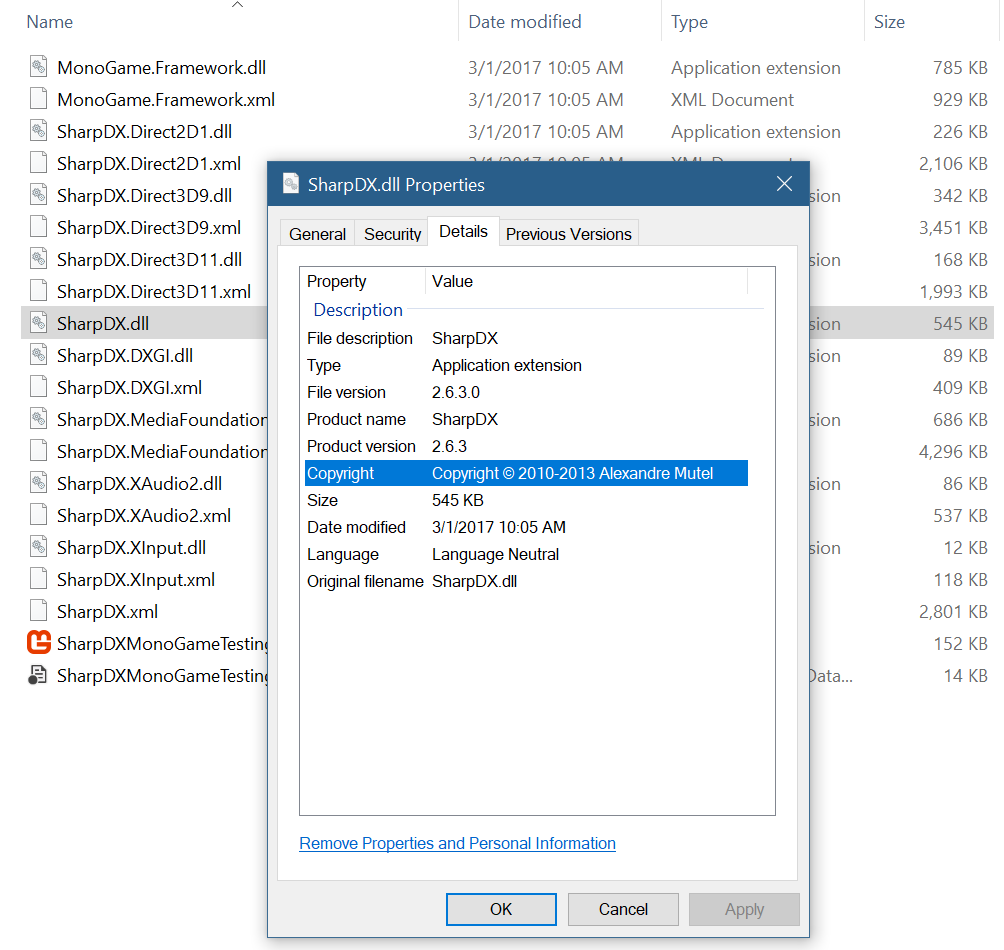This screenshot has width=1004, height=950.
Task: Select the File version property row
Action: point(537,392)
